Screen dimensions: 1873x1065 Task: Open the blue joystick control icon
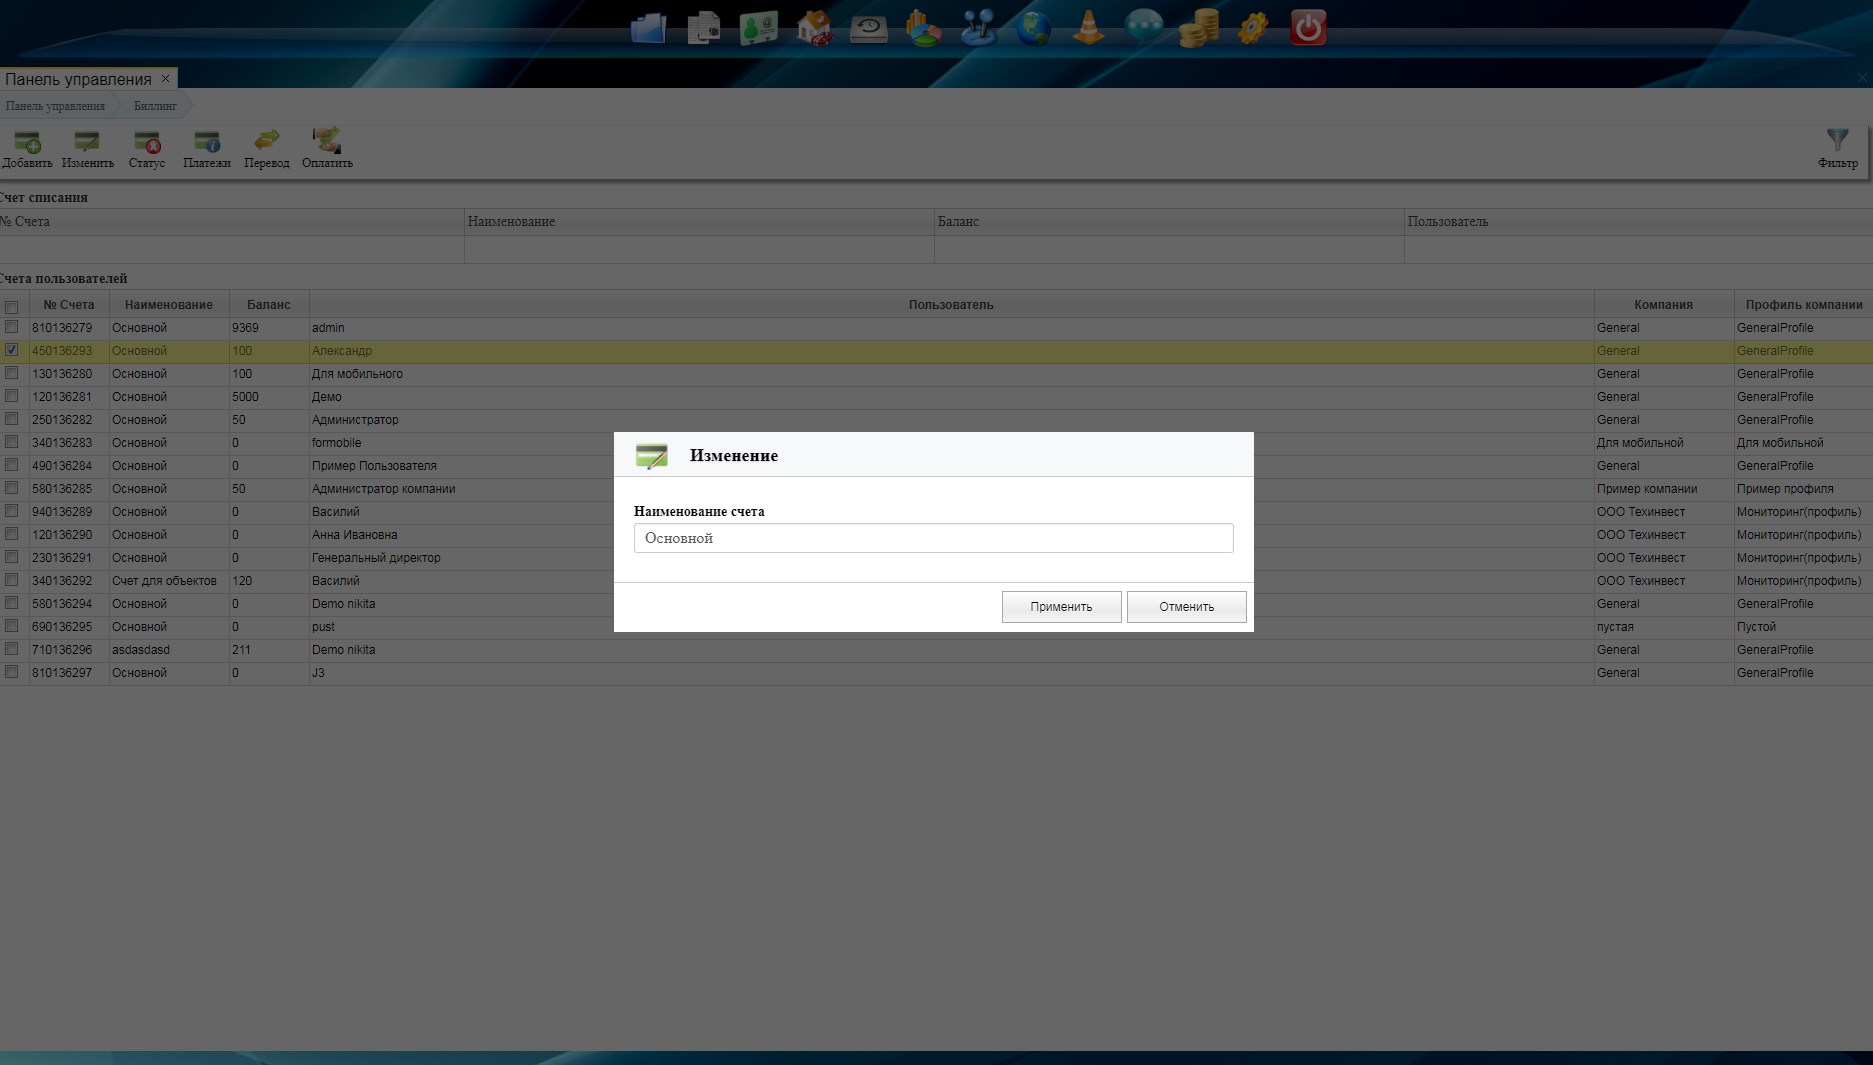tap(979, 27)
